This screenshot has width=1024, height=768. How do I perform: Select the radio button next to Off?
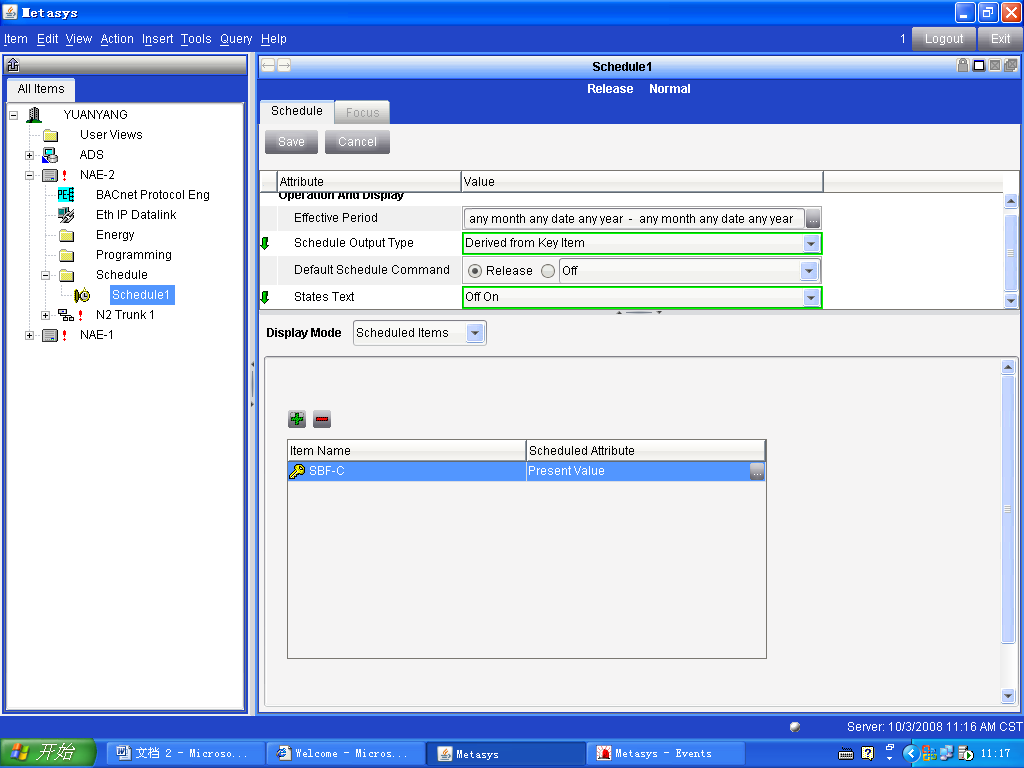pos(548,271)
